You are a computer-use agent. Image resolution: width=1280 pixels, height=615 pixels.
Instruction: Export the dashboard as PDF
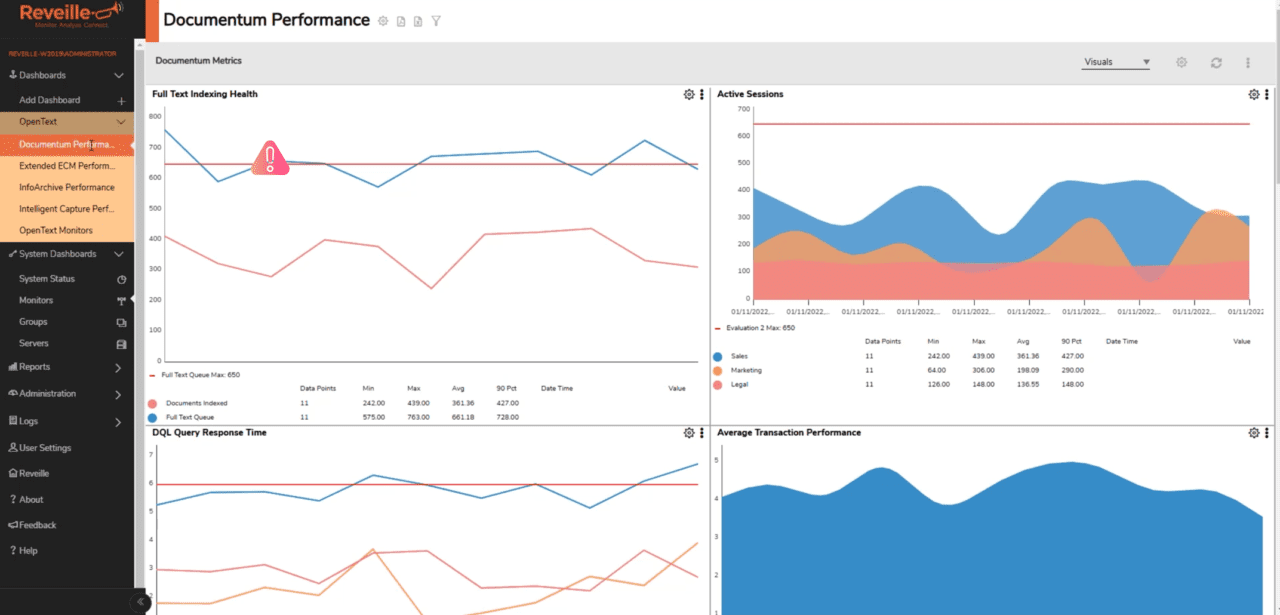click(400, 20)
